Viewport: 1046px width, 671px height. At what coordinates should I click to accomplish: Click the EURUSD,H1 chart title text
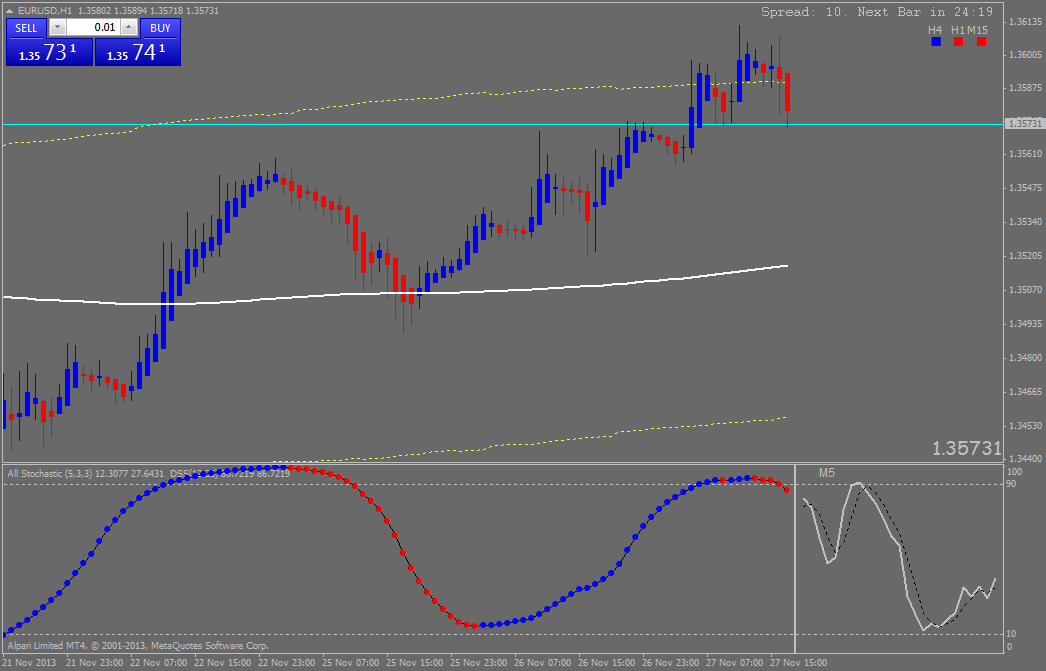click(x=45, y=11)
